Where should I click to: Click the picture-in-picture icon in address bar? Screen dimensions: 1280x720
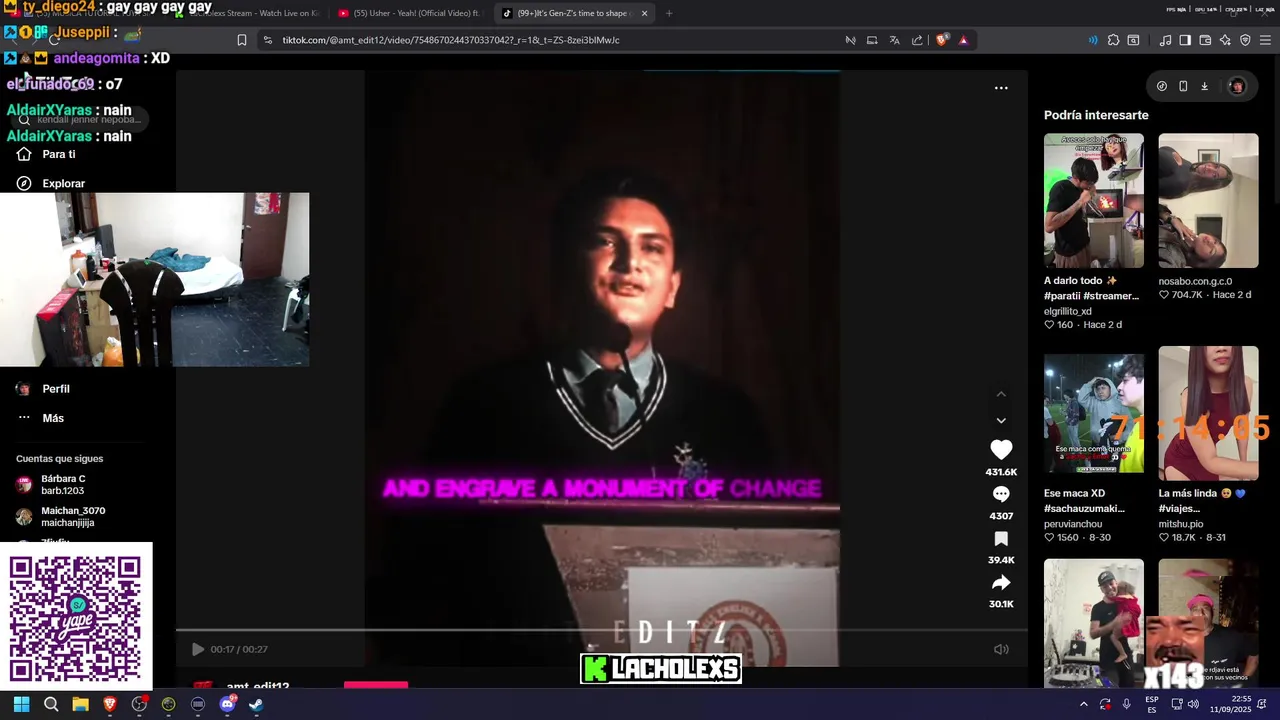[x=872, y=40]
